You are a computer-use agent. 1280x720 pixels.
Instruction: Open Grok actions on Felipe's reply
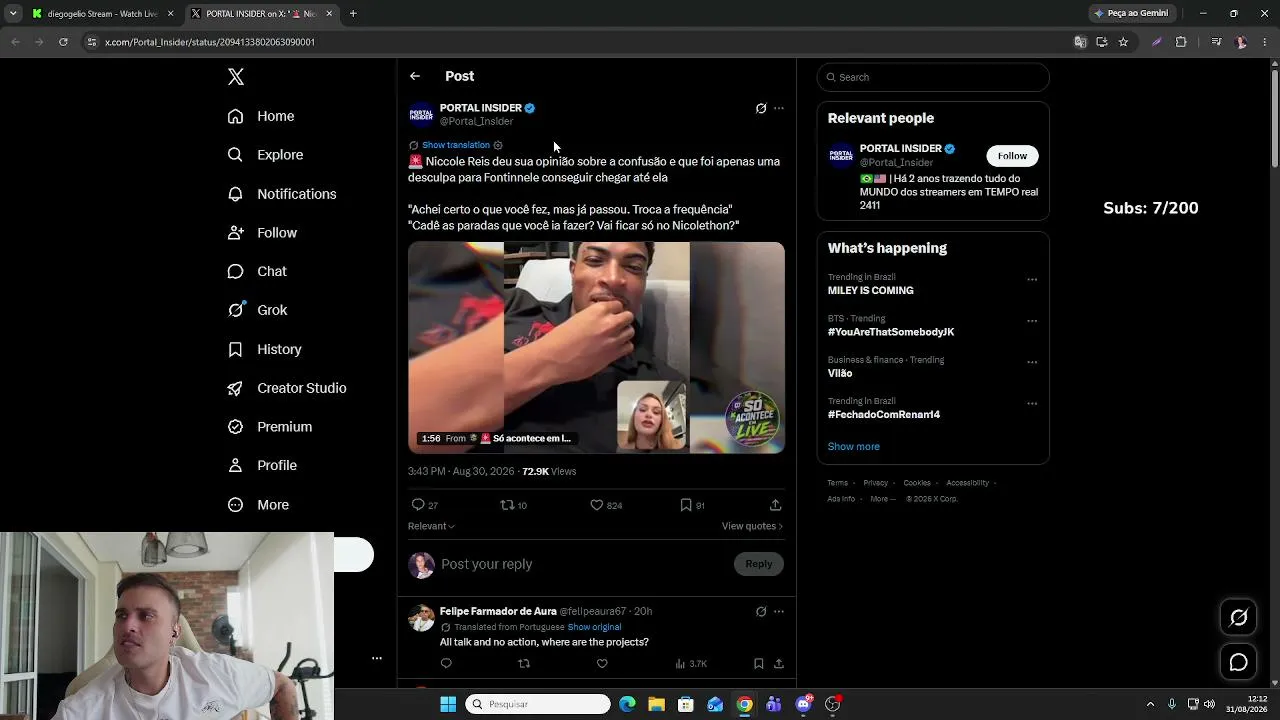[761, 611]
